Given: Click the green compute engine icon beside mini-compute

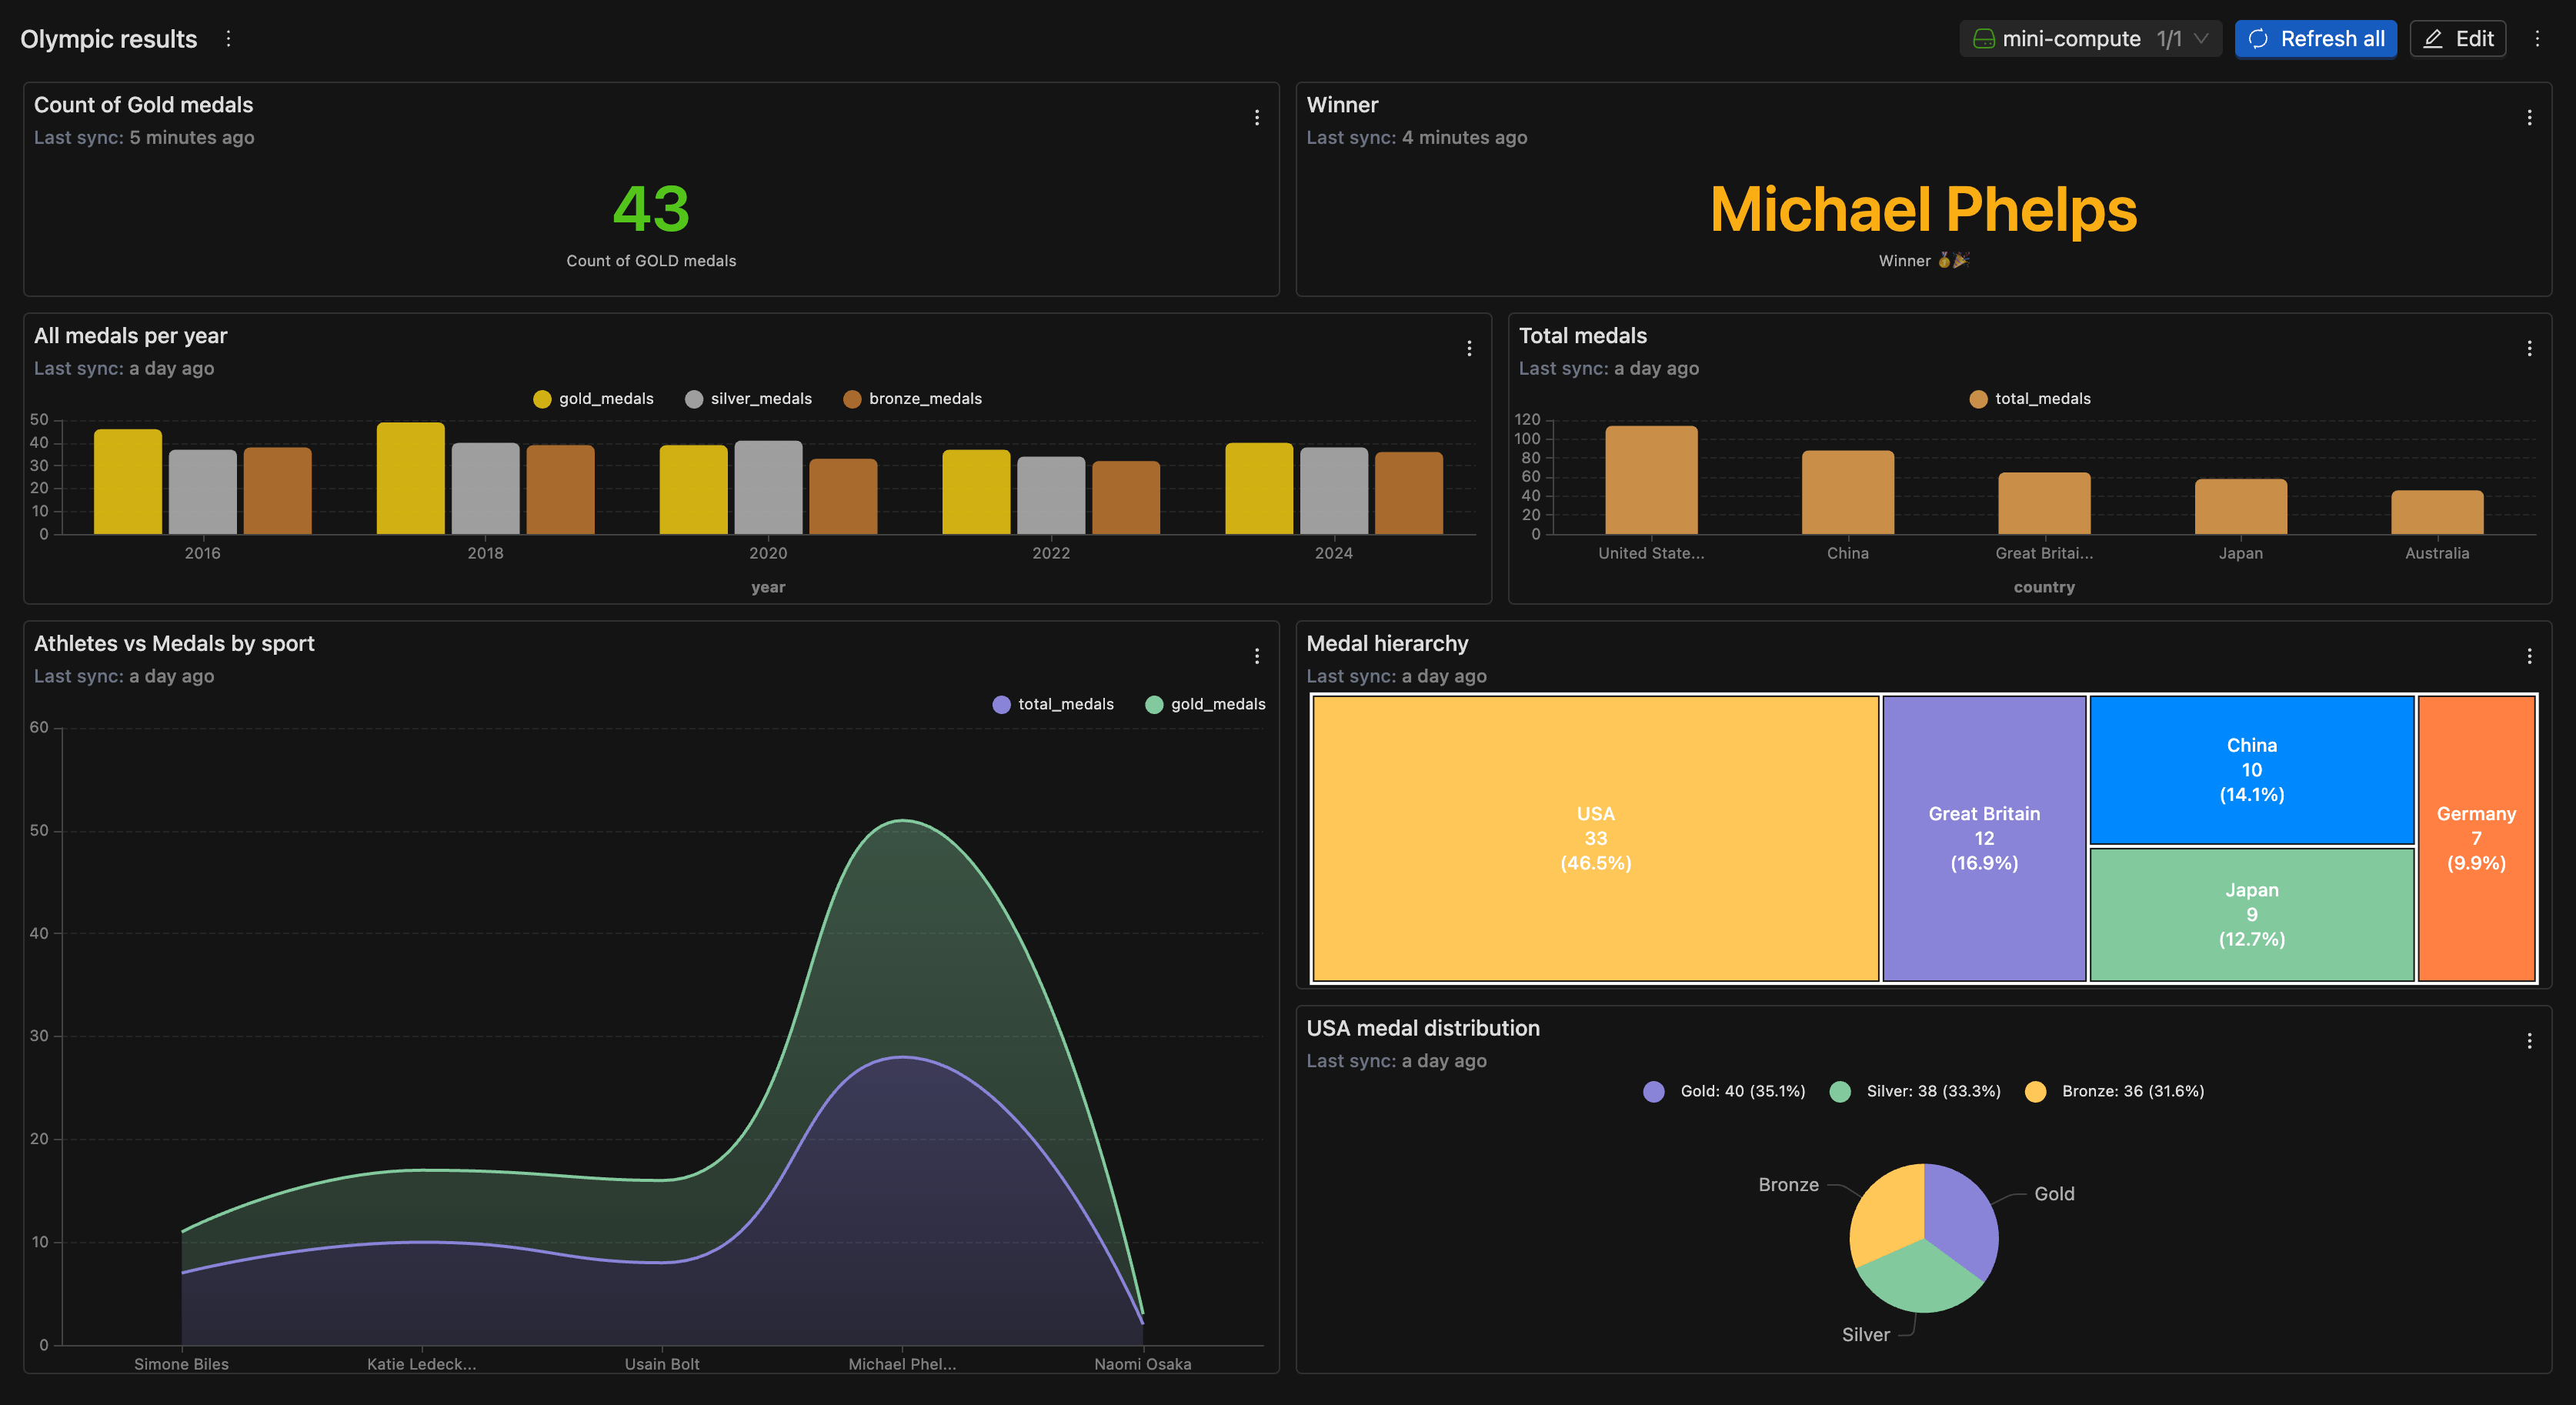Looking at the screenshot, I should [1985, 39].
